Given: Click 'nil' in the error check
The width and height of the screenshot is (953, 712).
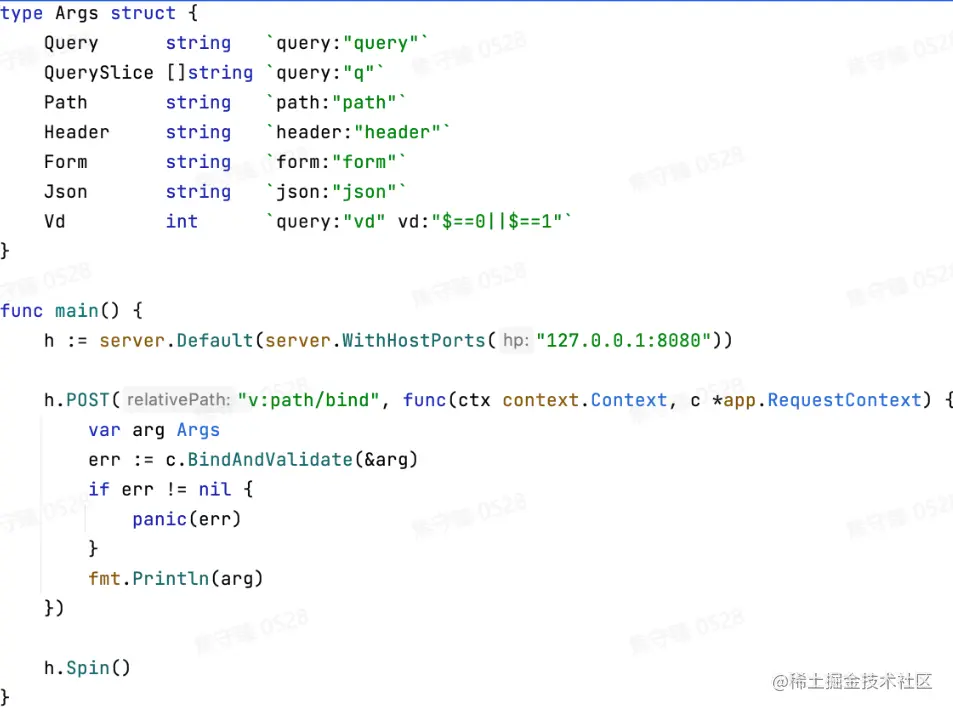Looking at the screenshot, I should point(215,489).
